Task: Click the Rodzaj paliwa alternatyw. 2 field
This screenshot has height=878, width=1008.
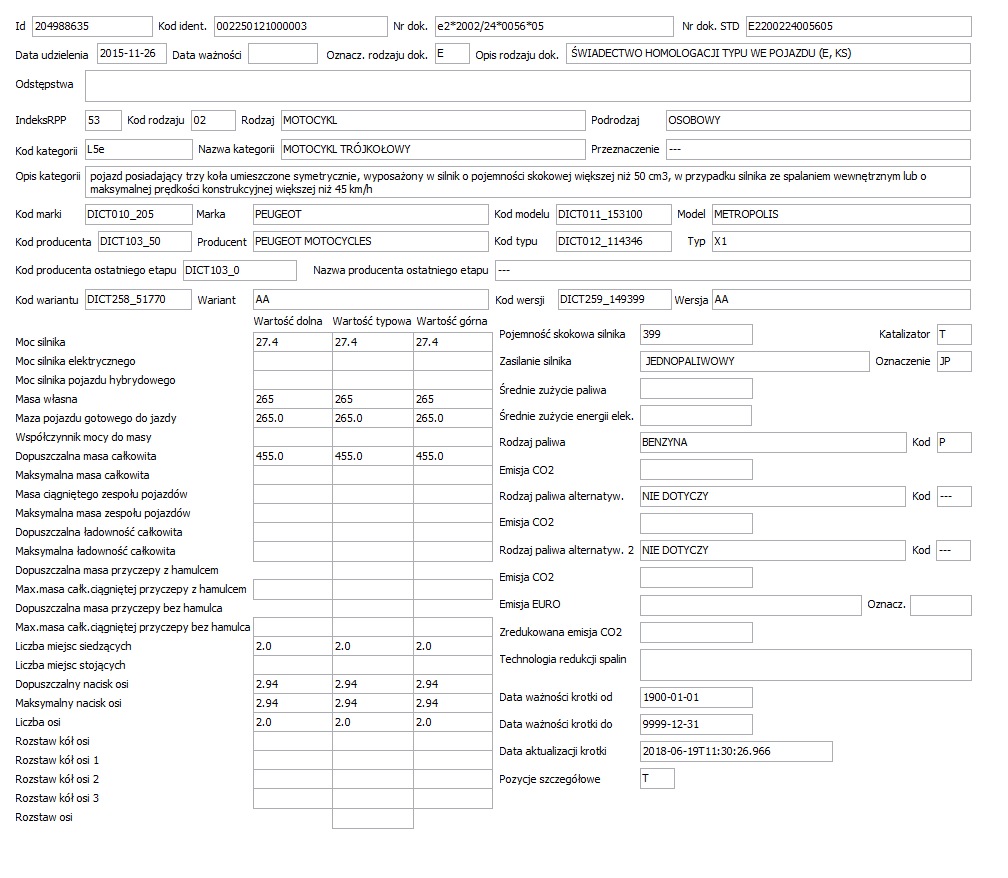Action: 773,550
